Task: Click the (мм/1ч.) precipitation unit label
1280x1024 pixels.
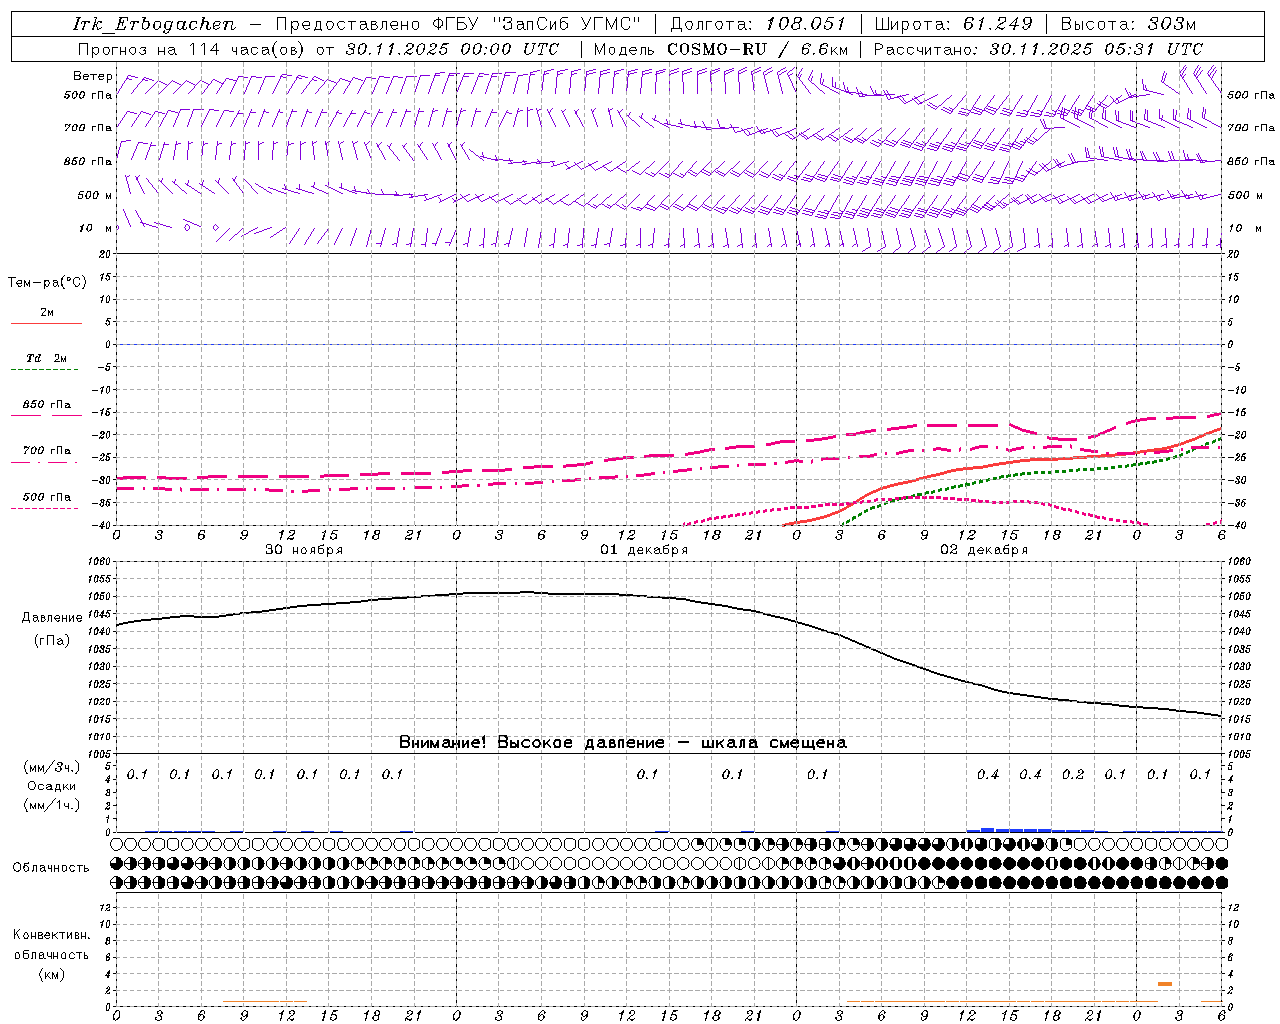Action: (x=52, y=805)
